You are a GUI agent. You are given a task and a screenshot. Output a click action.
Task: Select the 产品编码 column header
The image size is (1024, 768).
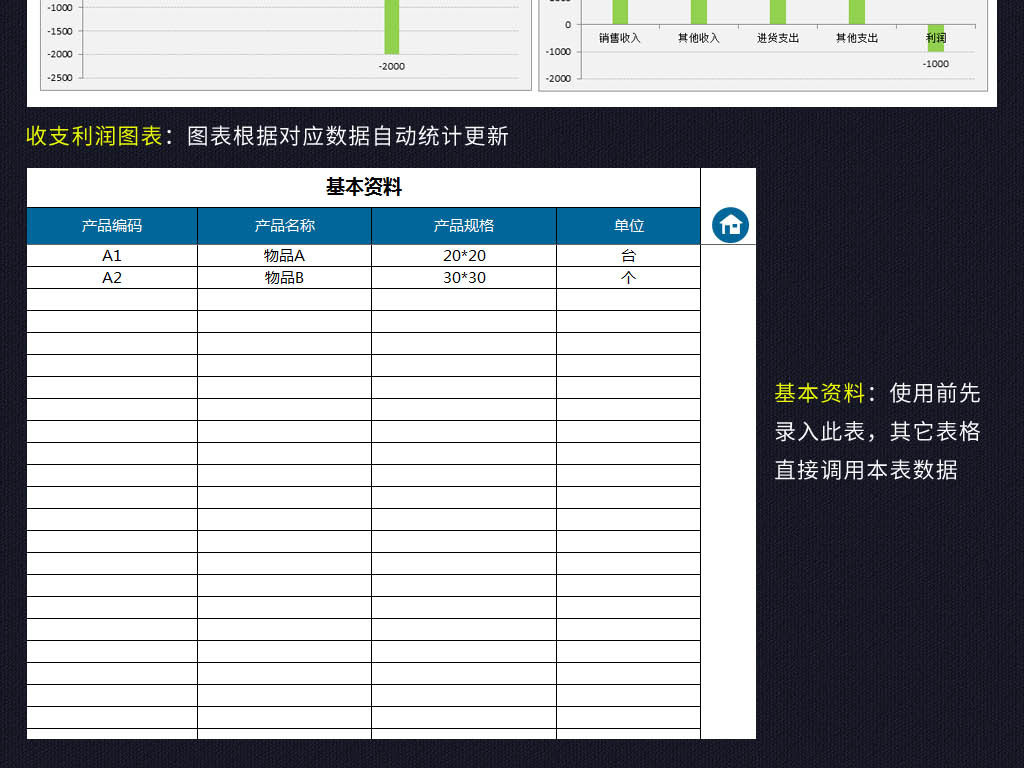(112, 226)
